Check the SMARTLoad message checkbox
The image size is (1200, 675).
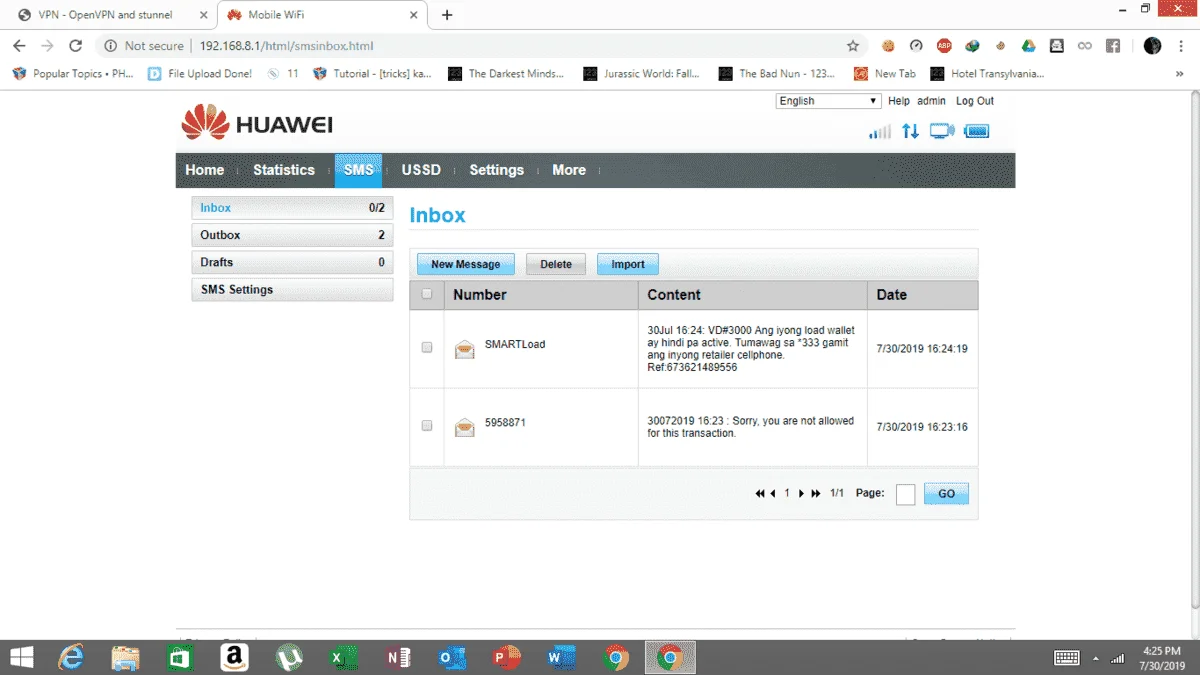[427, 347]
